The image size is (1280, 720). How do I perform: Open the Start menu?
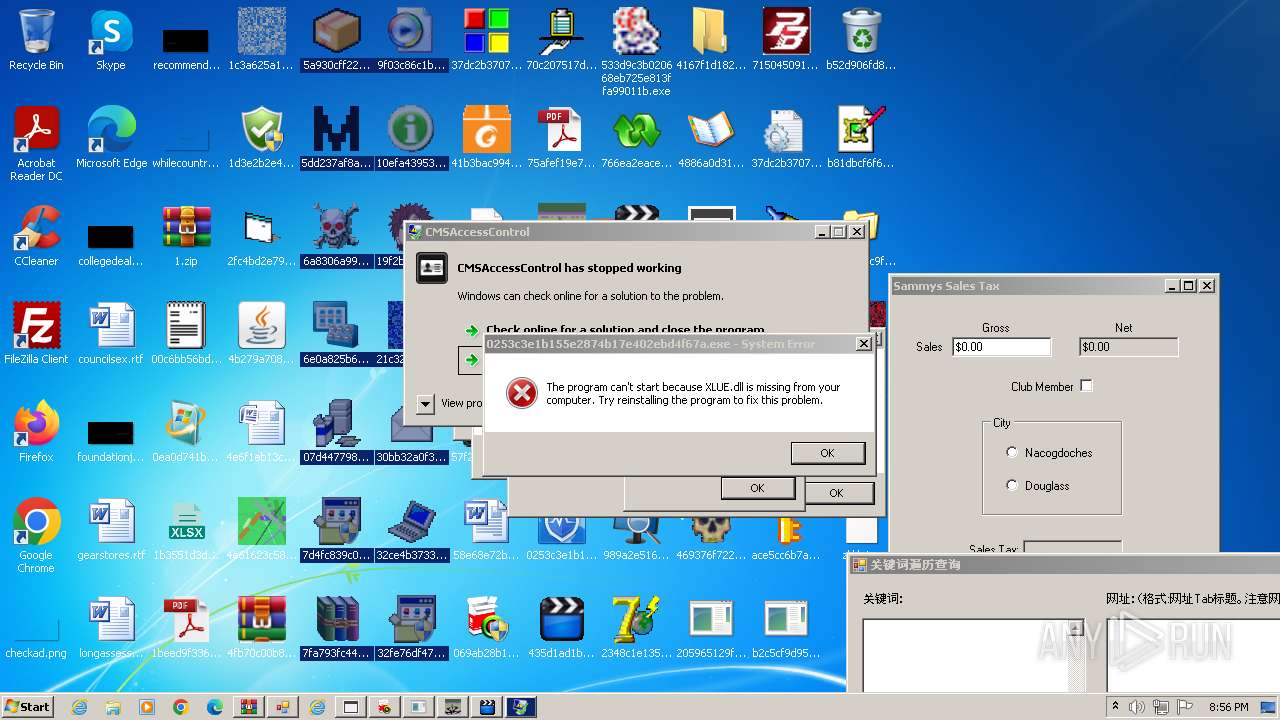(27, 707)
